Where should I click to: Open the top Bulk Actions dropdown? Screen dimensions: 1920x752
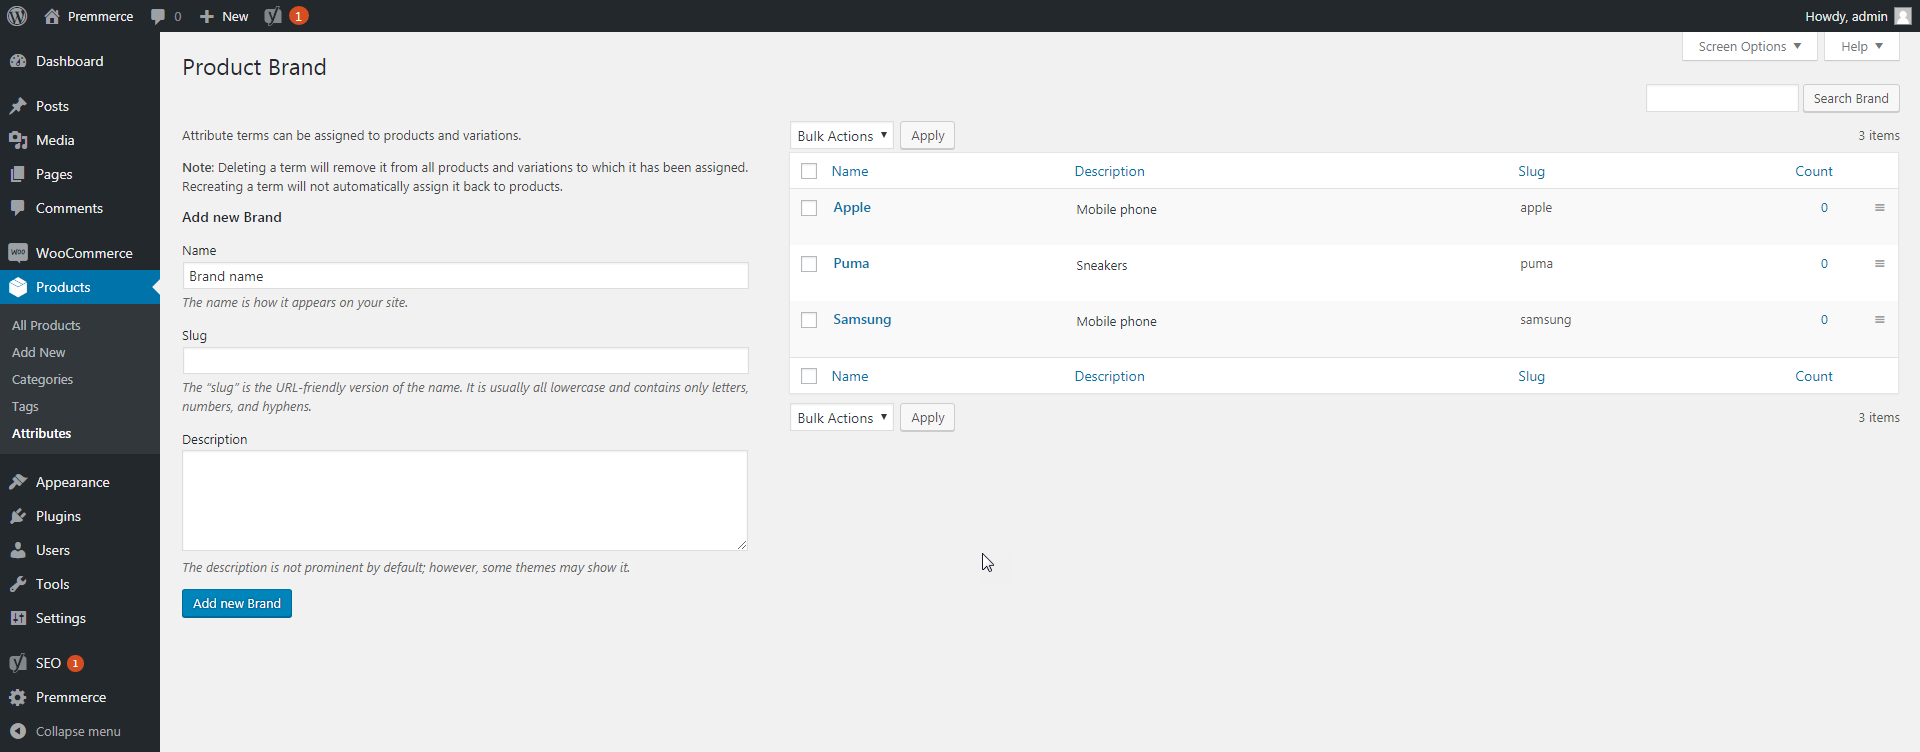[842, 136]
